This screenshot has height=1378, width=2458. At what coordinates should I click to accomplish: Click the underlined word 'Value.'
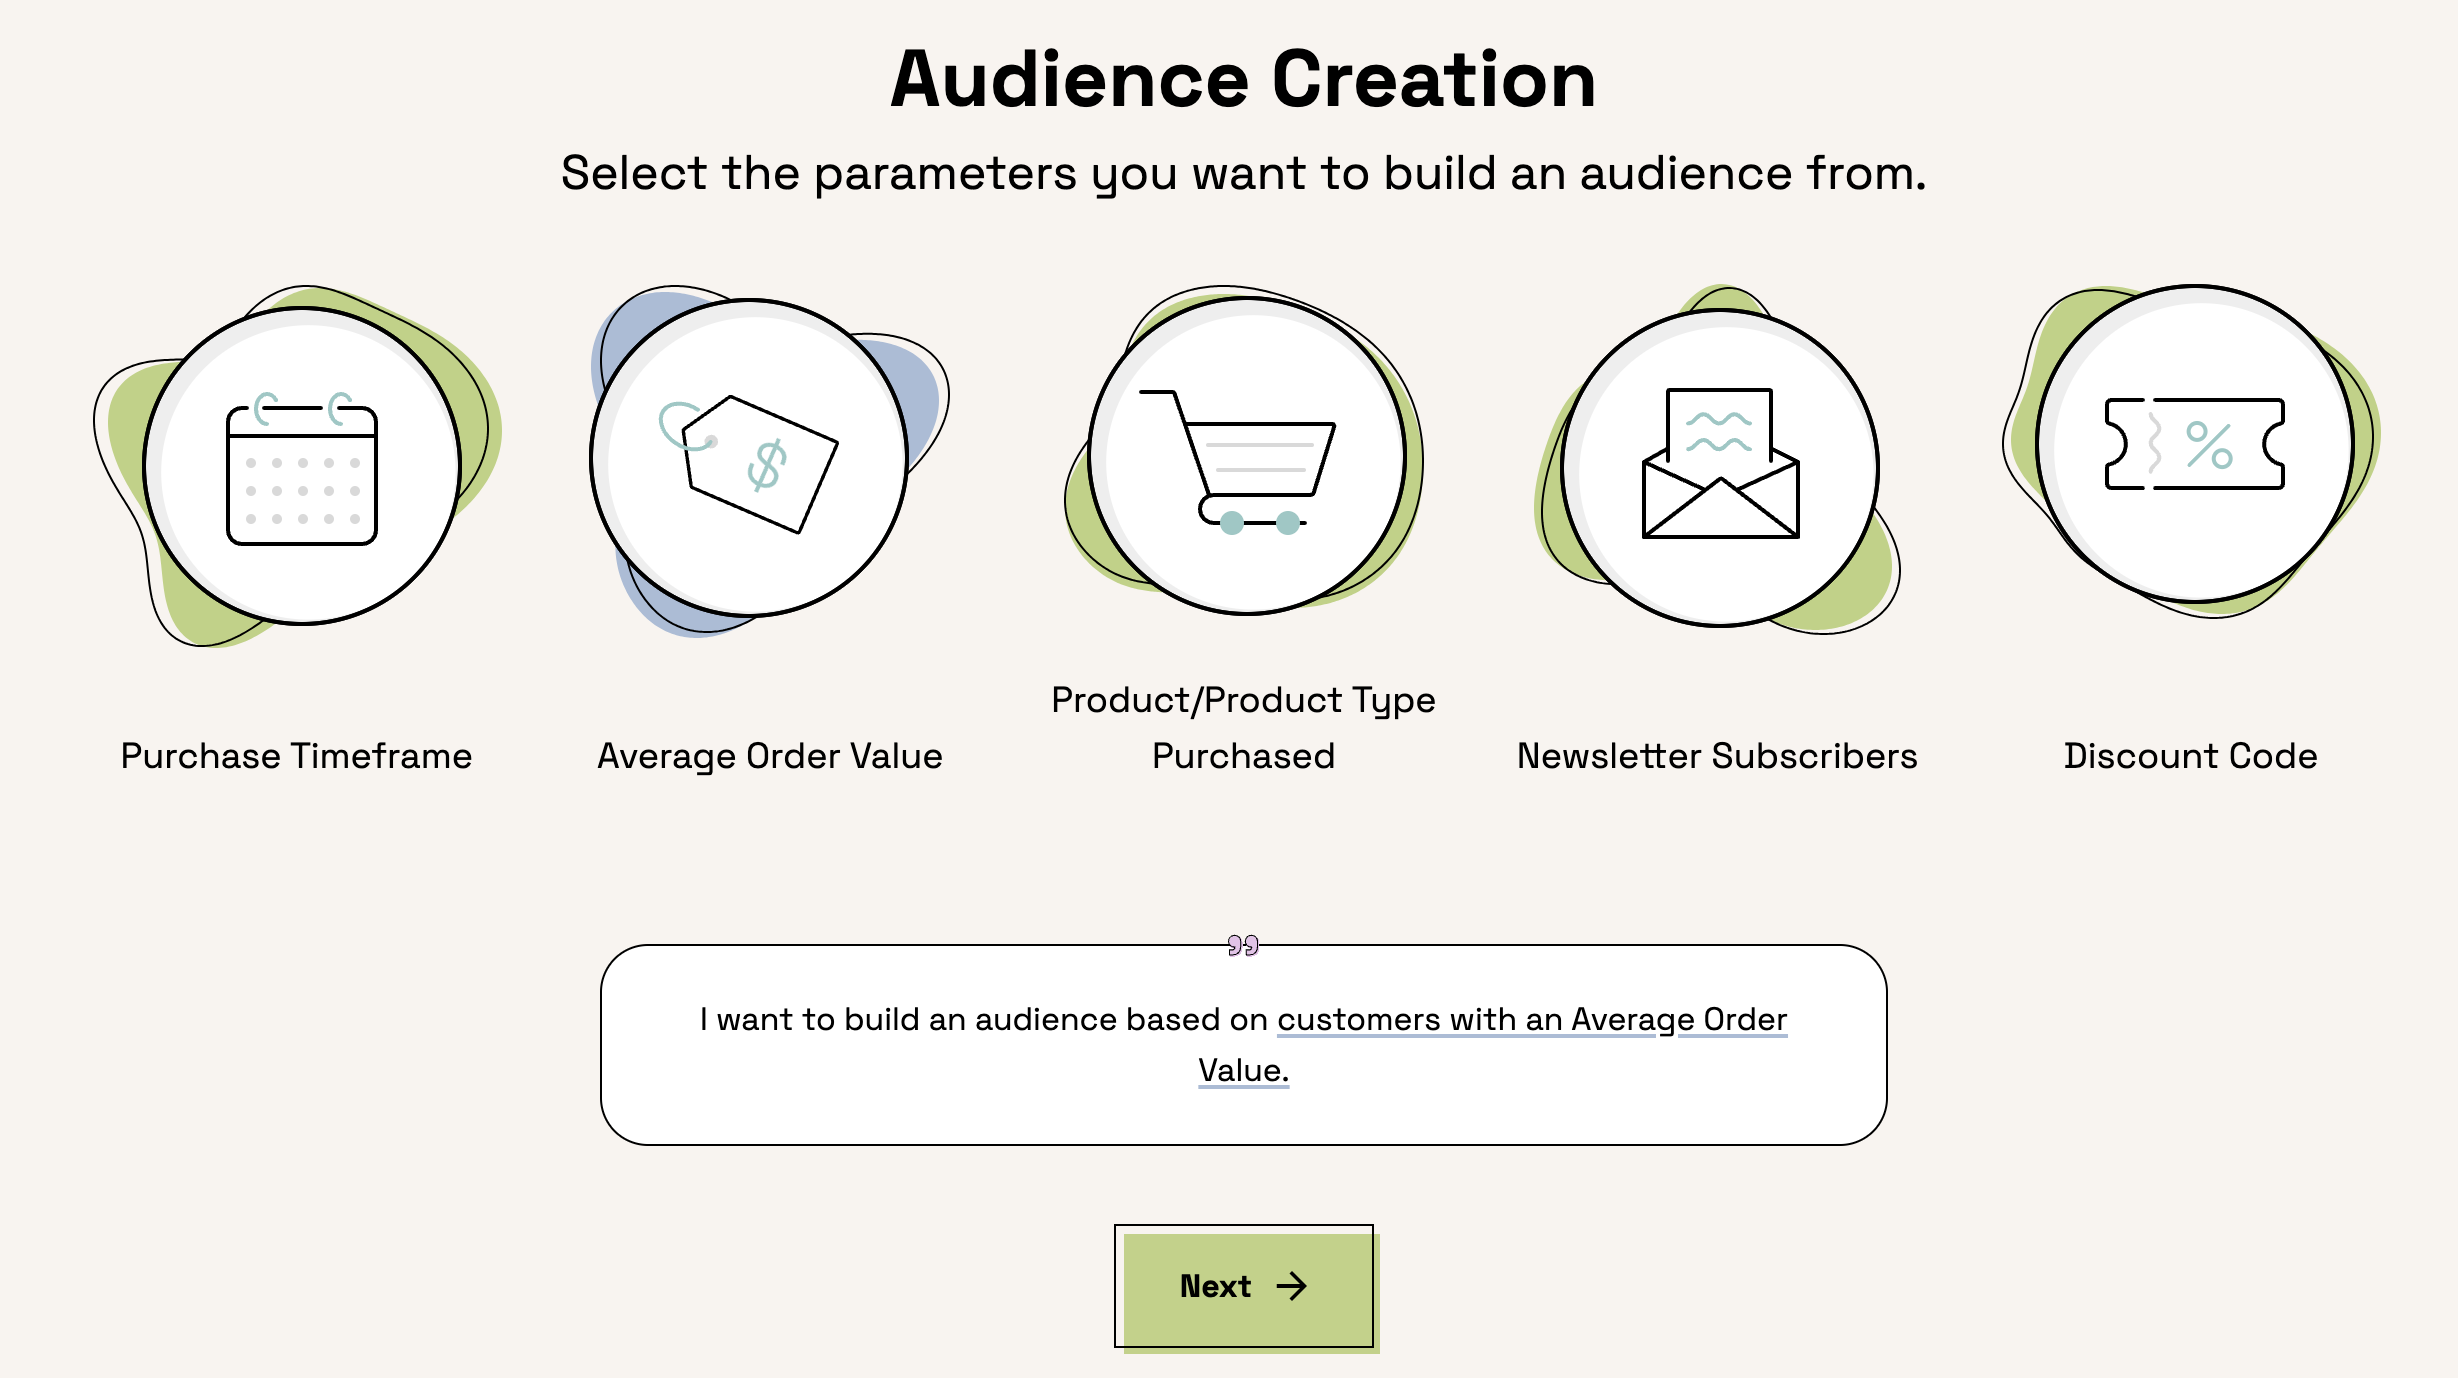coord(1243,1070)
